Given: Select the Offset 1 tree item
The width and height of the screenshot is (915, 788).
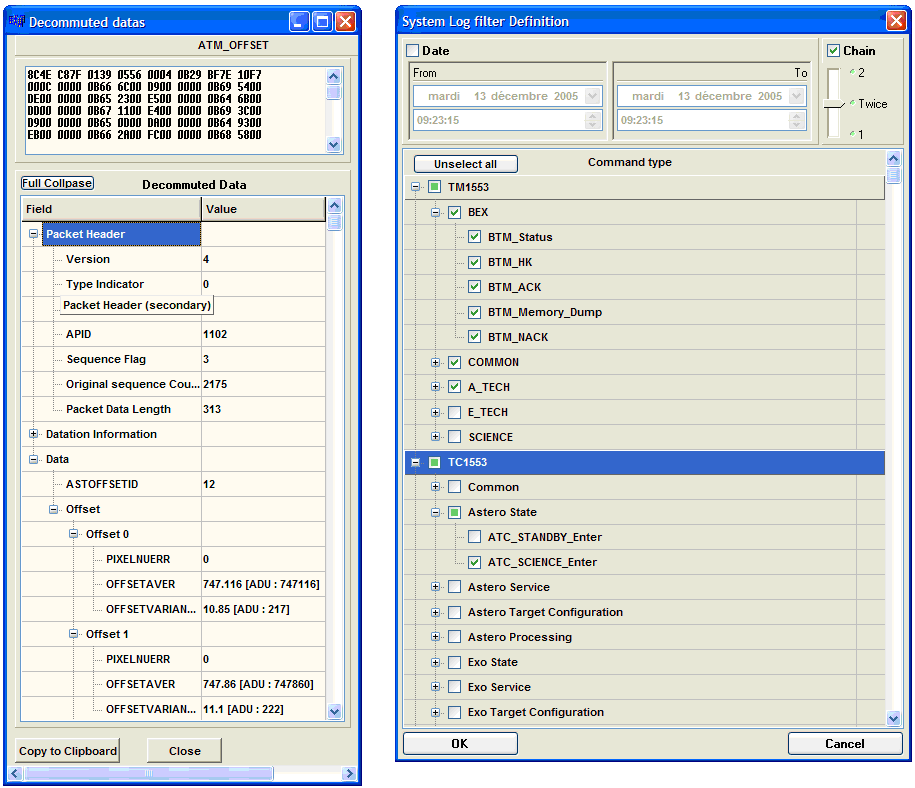Looking at the screenshot, I should [x=107, y=634].
